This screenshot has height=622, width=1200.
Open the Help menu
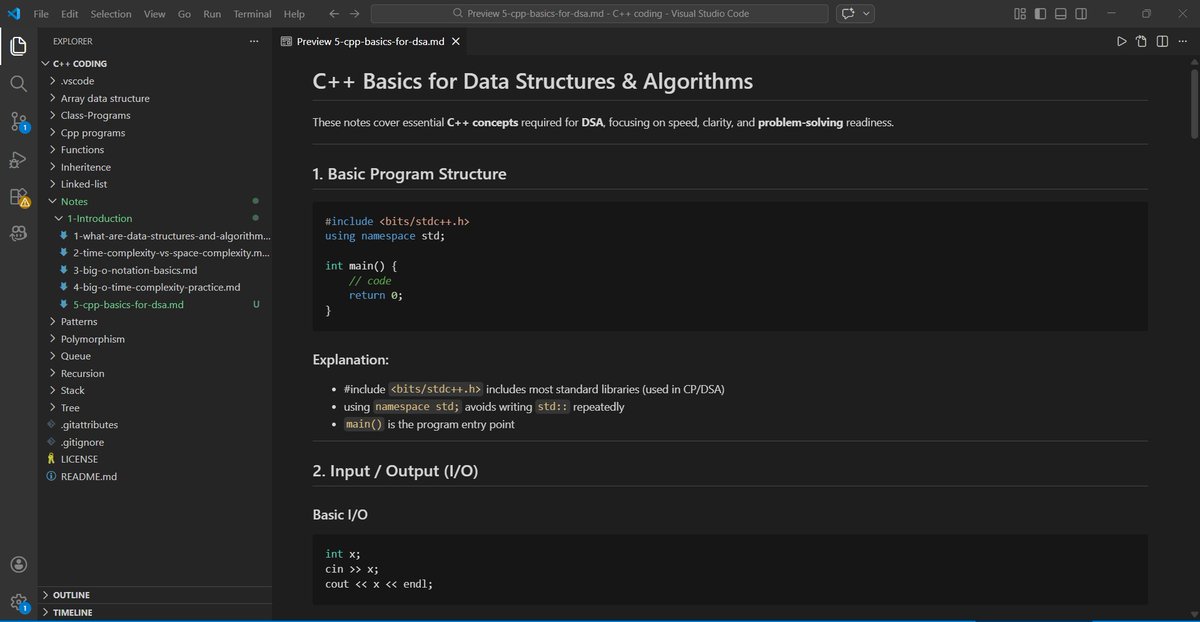click(x=294, y=14)
